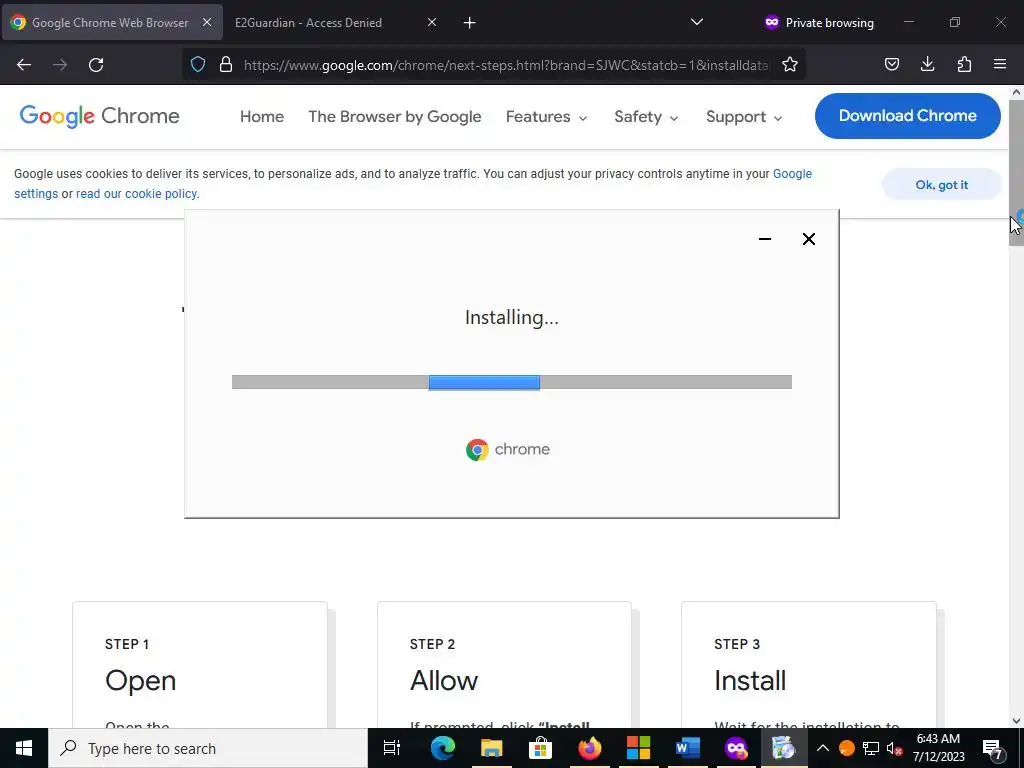Viewport: 1024px width, 768px height.
Task: Select the installer setup icon in taskbar
Action: [x=784, y=748]
